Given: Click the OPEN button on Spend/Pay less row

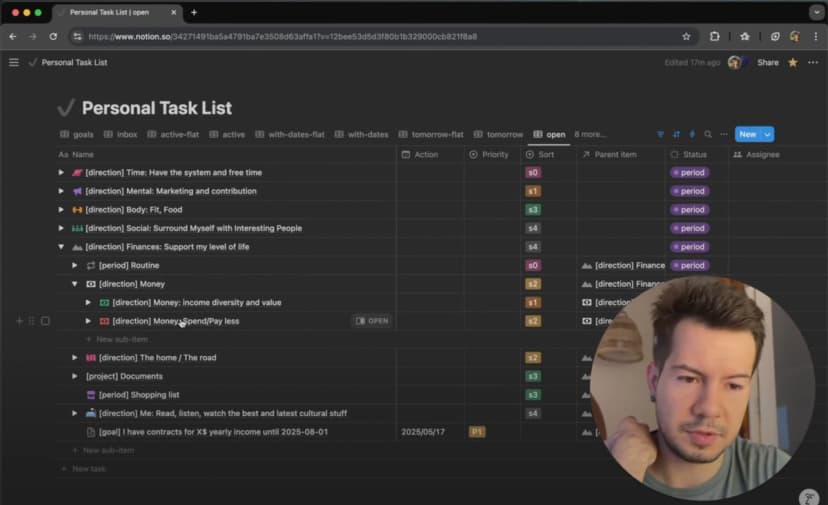Looking at the screenshot, I should click(x=372, y=321).
